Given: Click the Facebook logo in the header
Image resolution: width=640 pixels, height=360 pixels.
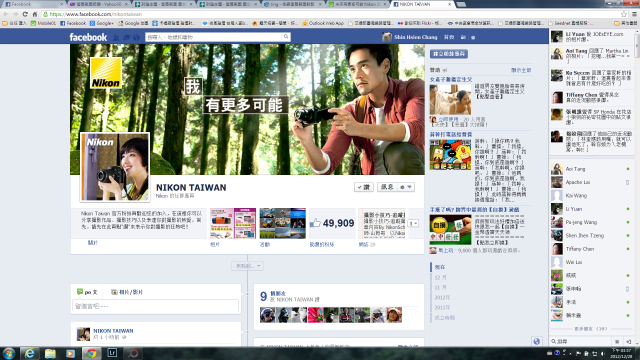Looking at the screenshot, I should [88, 37].
